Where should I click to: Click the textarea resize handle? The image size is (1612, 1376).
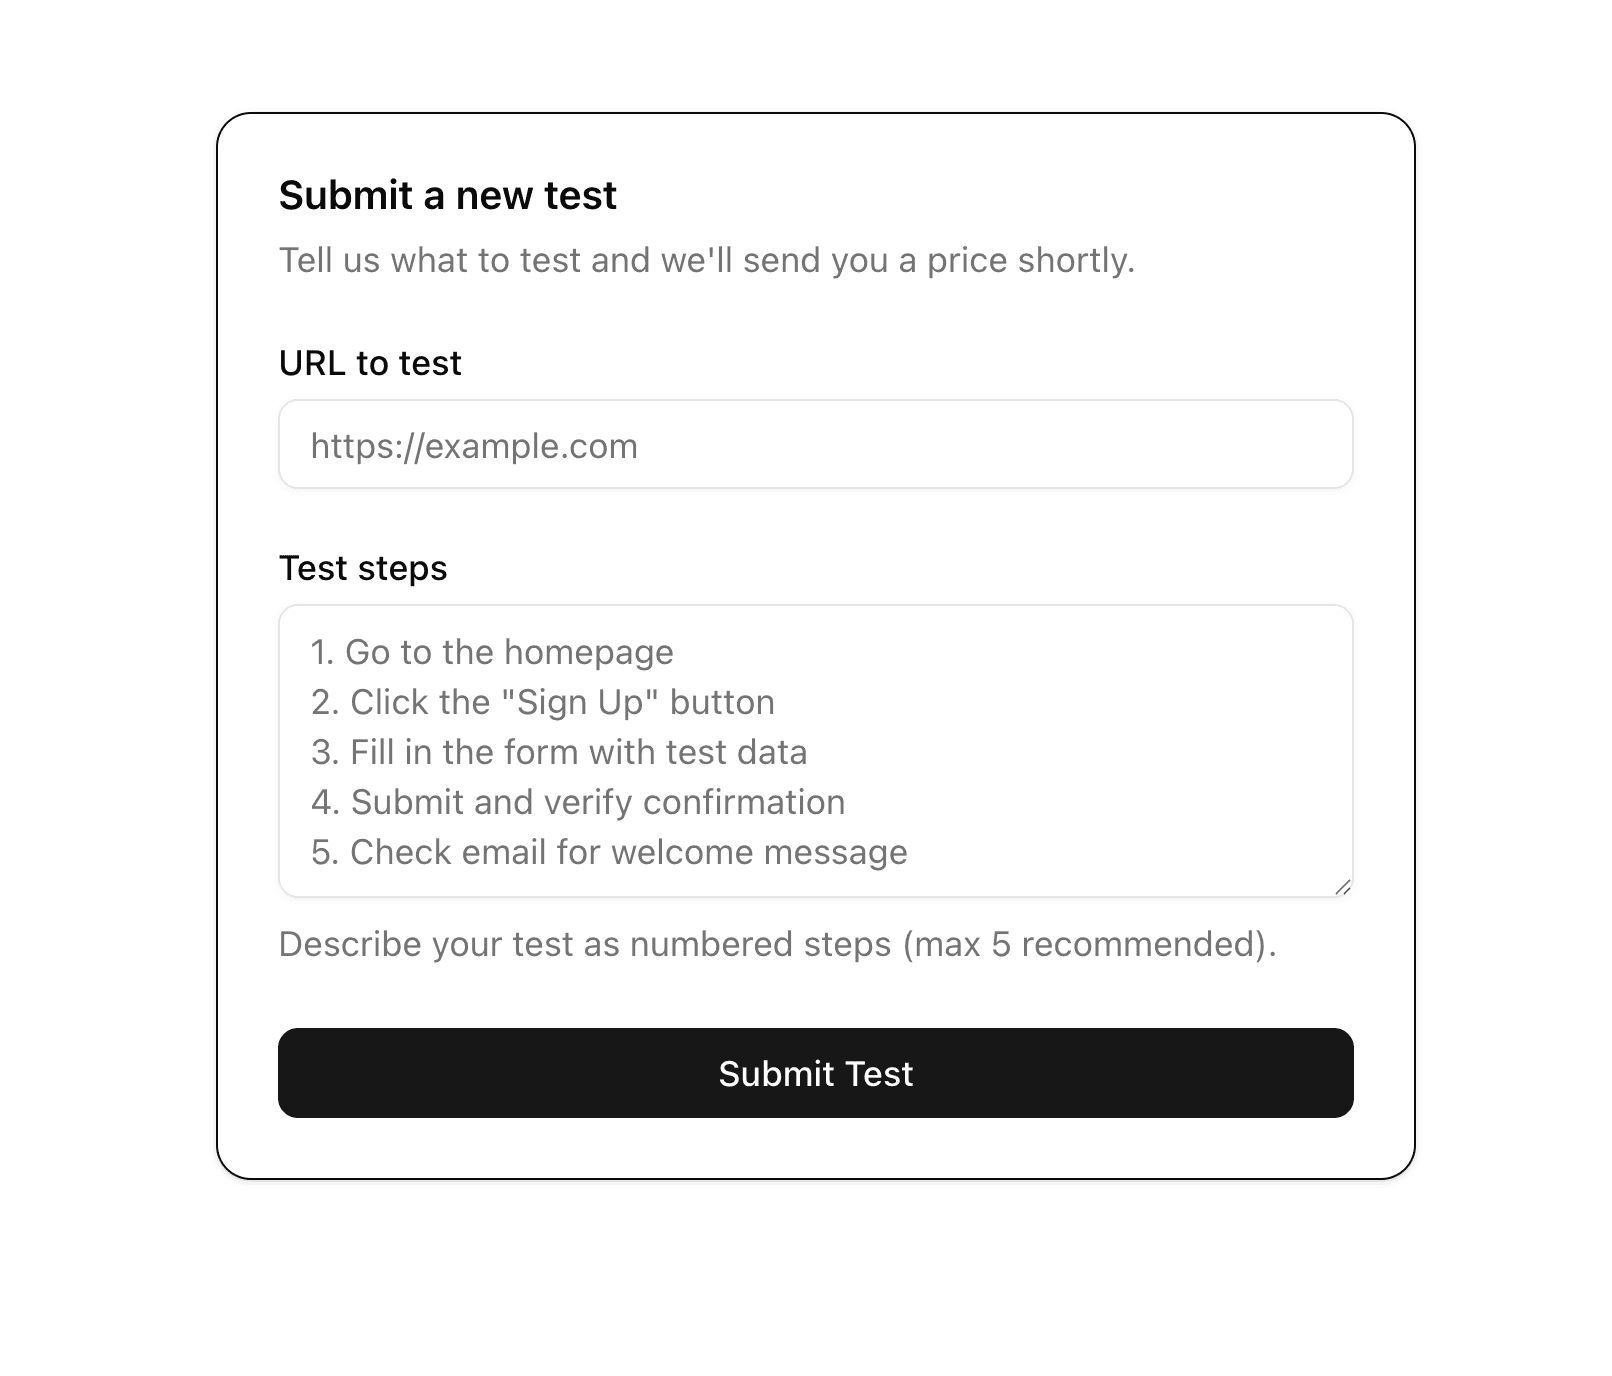click(1344, 888)
